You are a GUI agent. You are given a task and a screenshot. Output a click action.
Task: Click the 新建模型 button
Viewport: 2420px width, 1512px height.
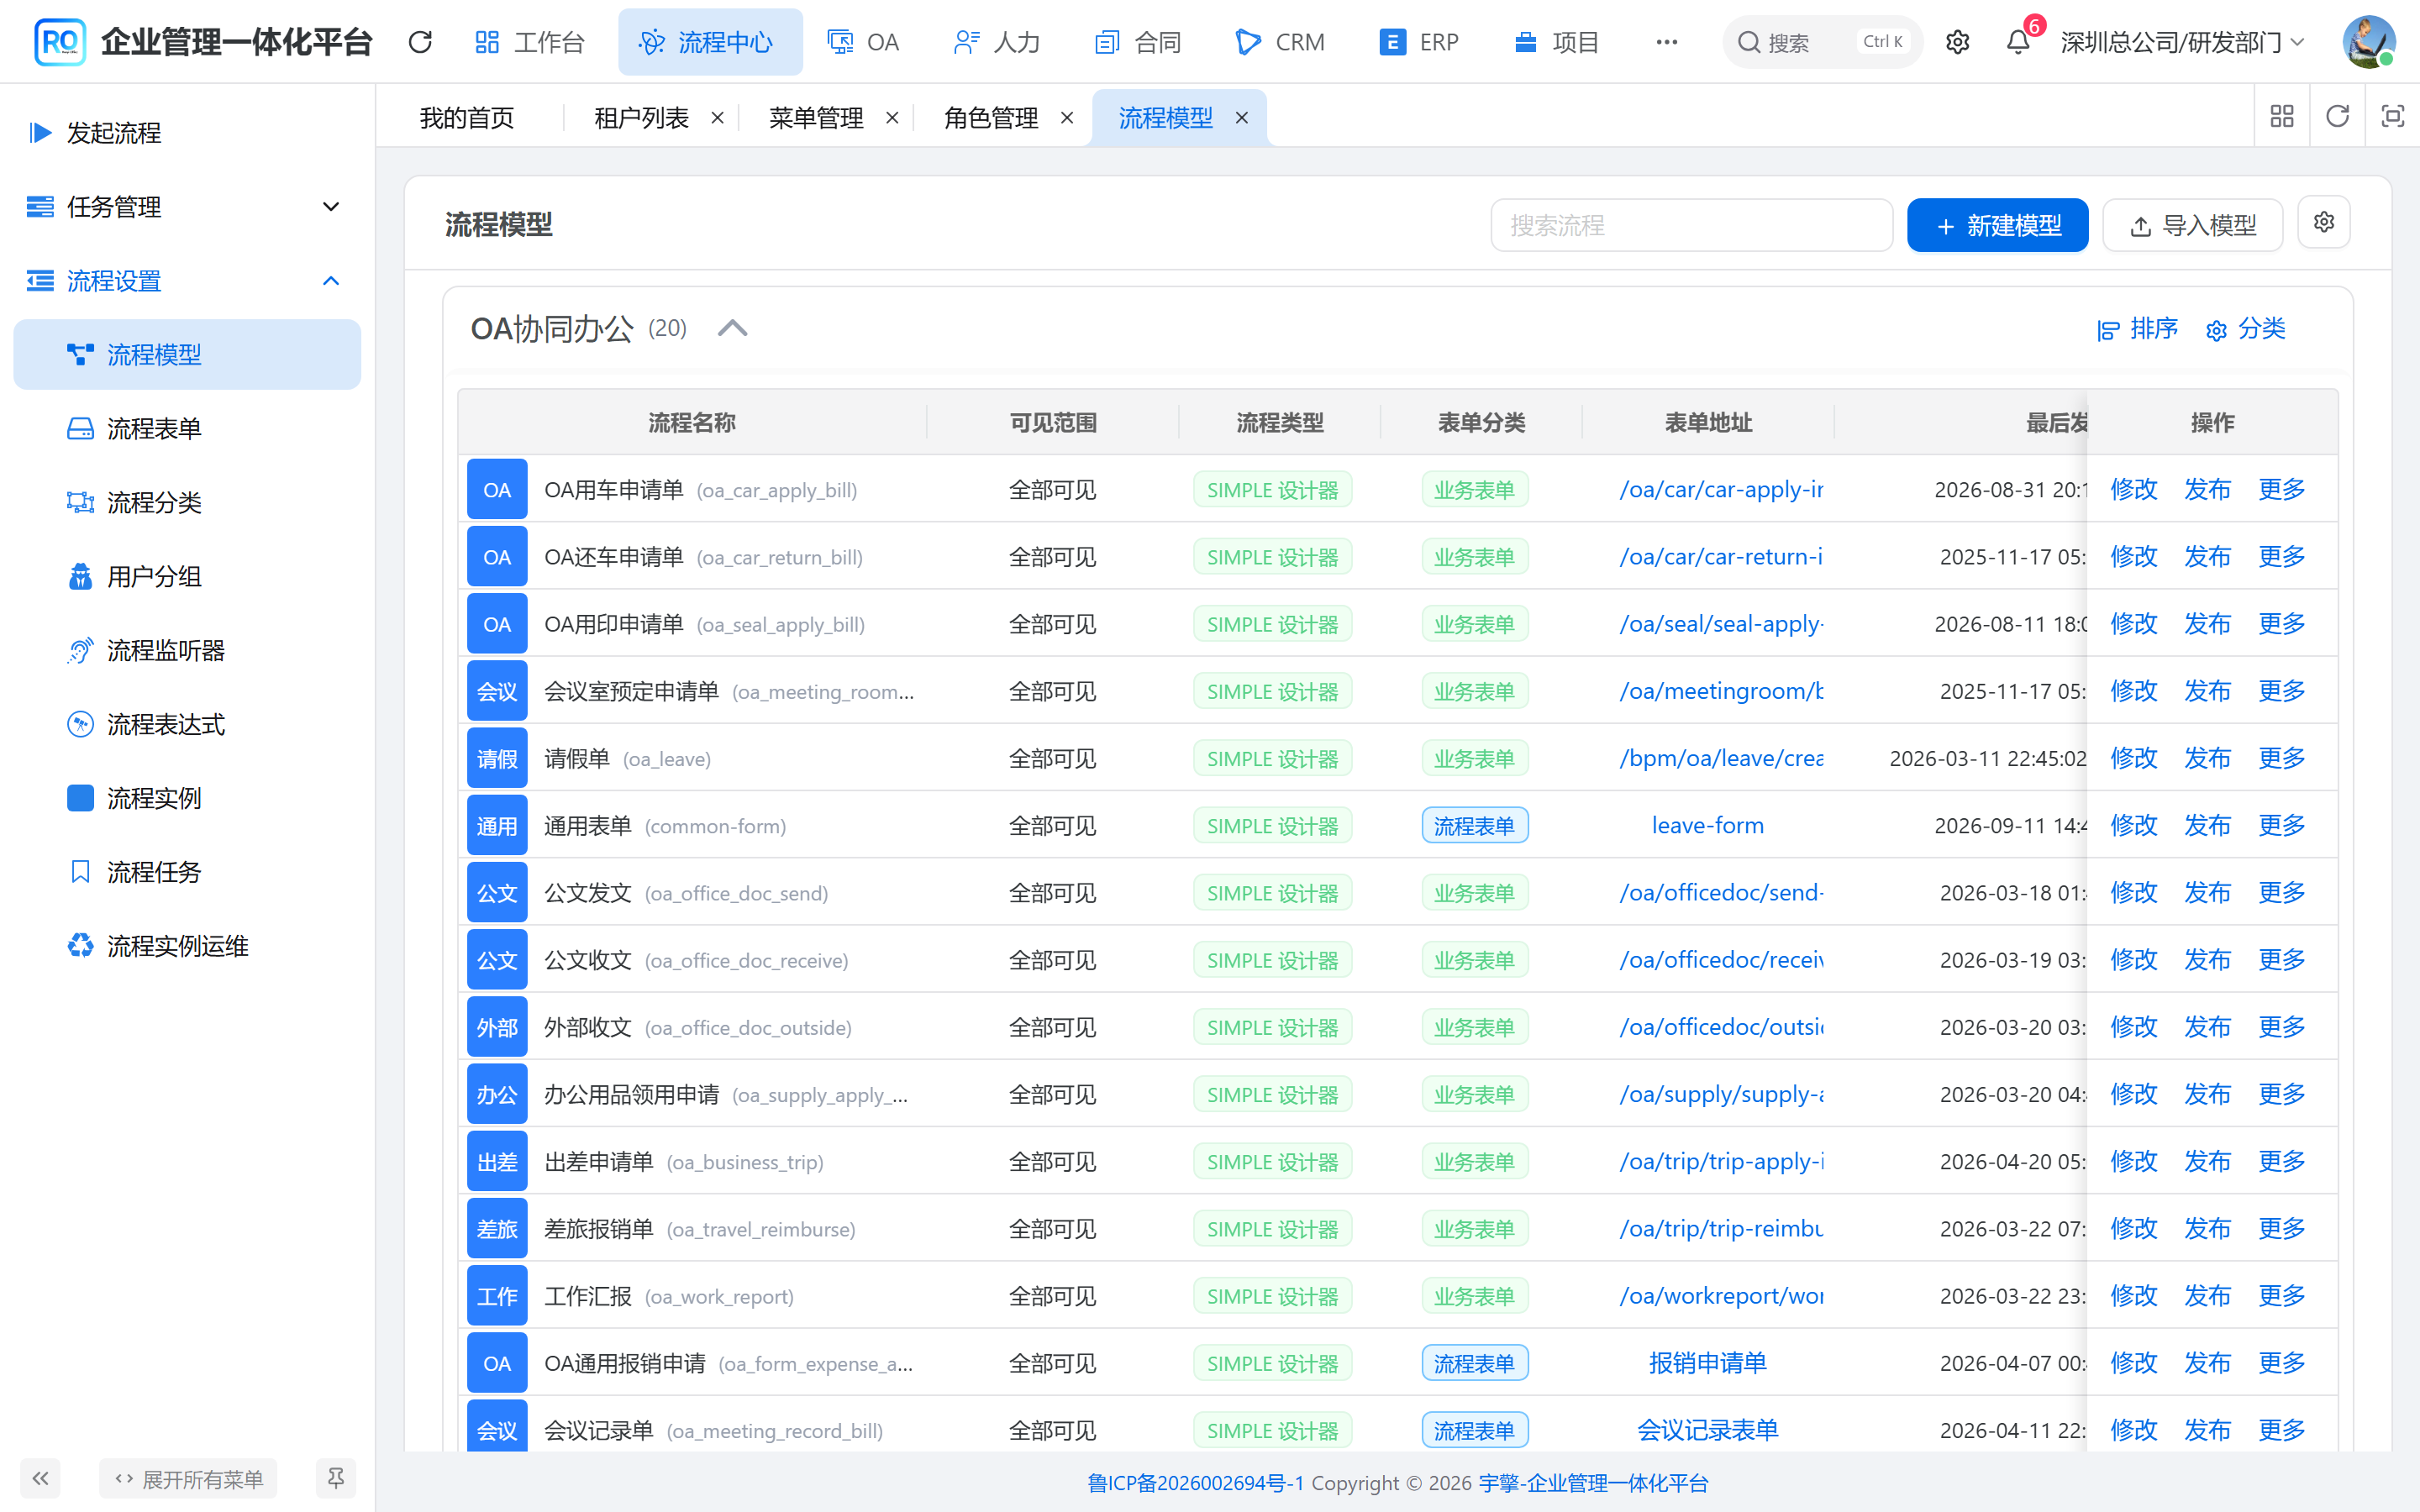coord(1997,225)
